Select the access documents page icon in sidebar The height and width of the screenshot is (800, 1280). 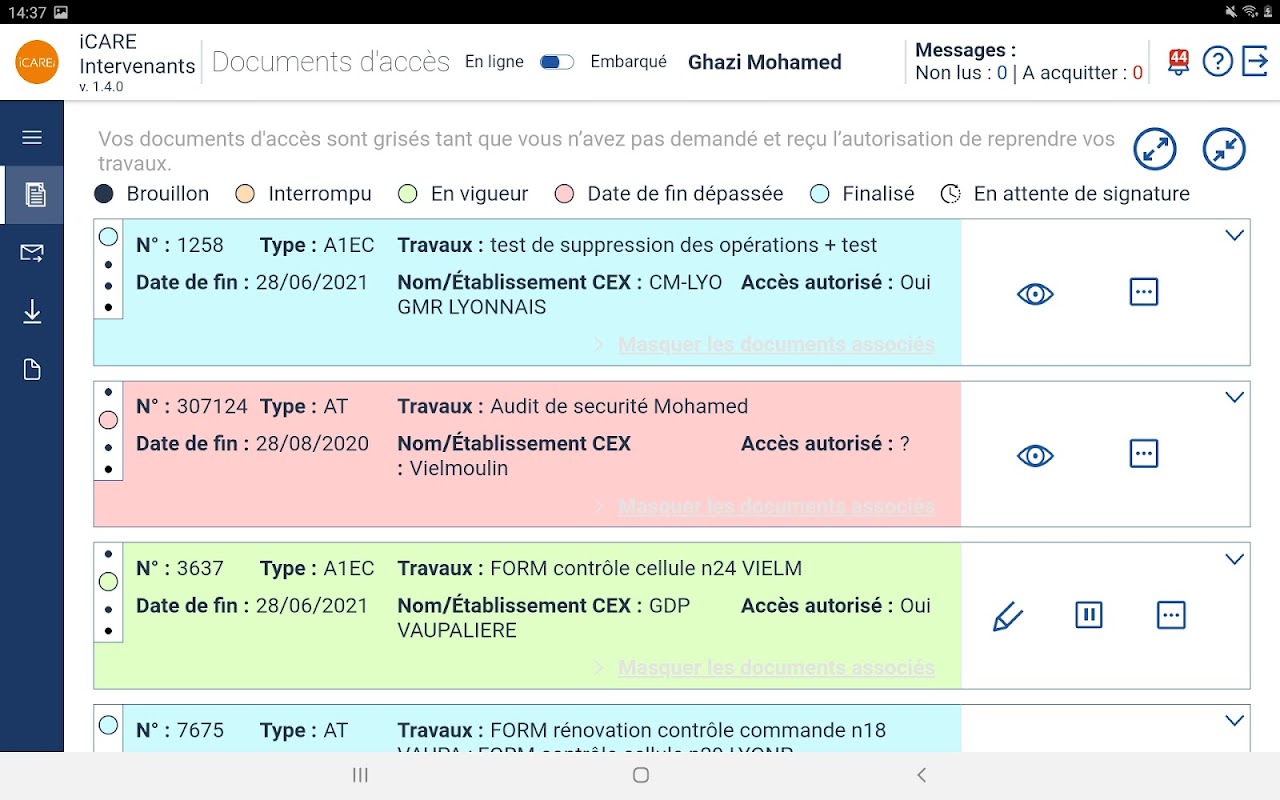pyautogui.click(x=34, y=195)
